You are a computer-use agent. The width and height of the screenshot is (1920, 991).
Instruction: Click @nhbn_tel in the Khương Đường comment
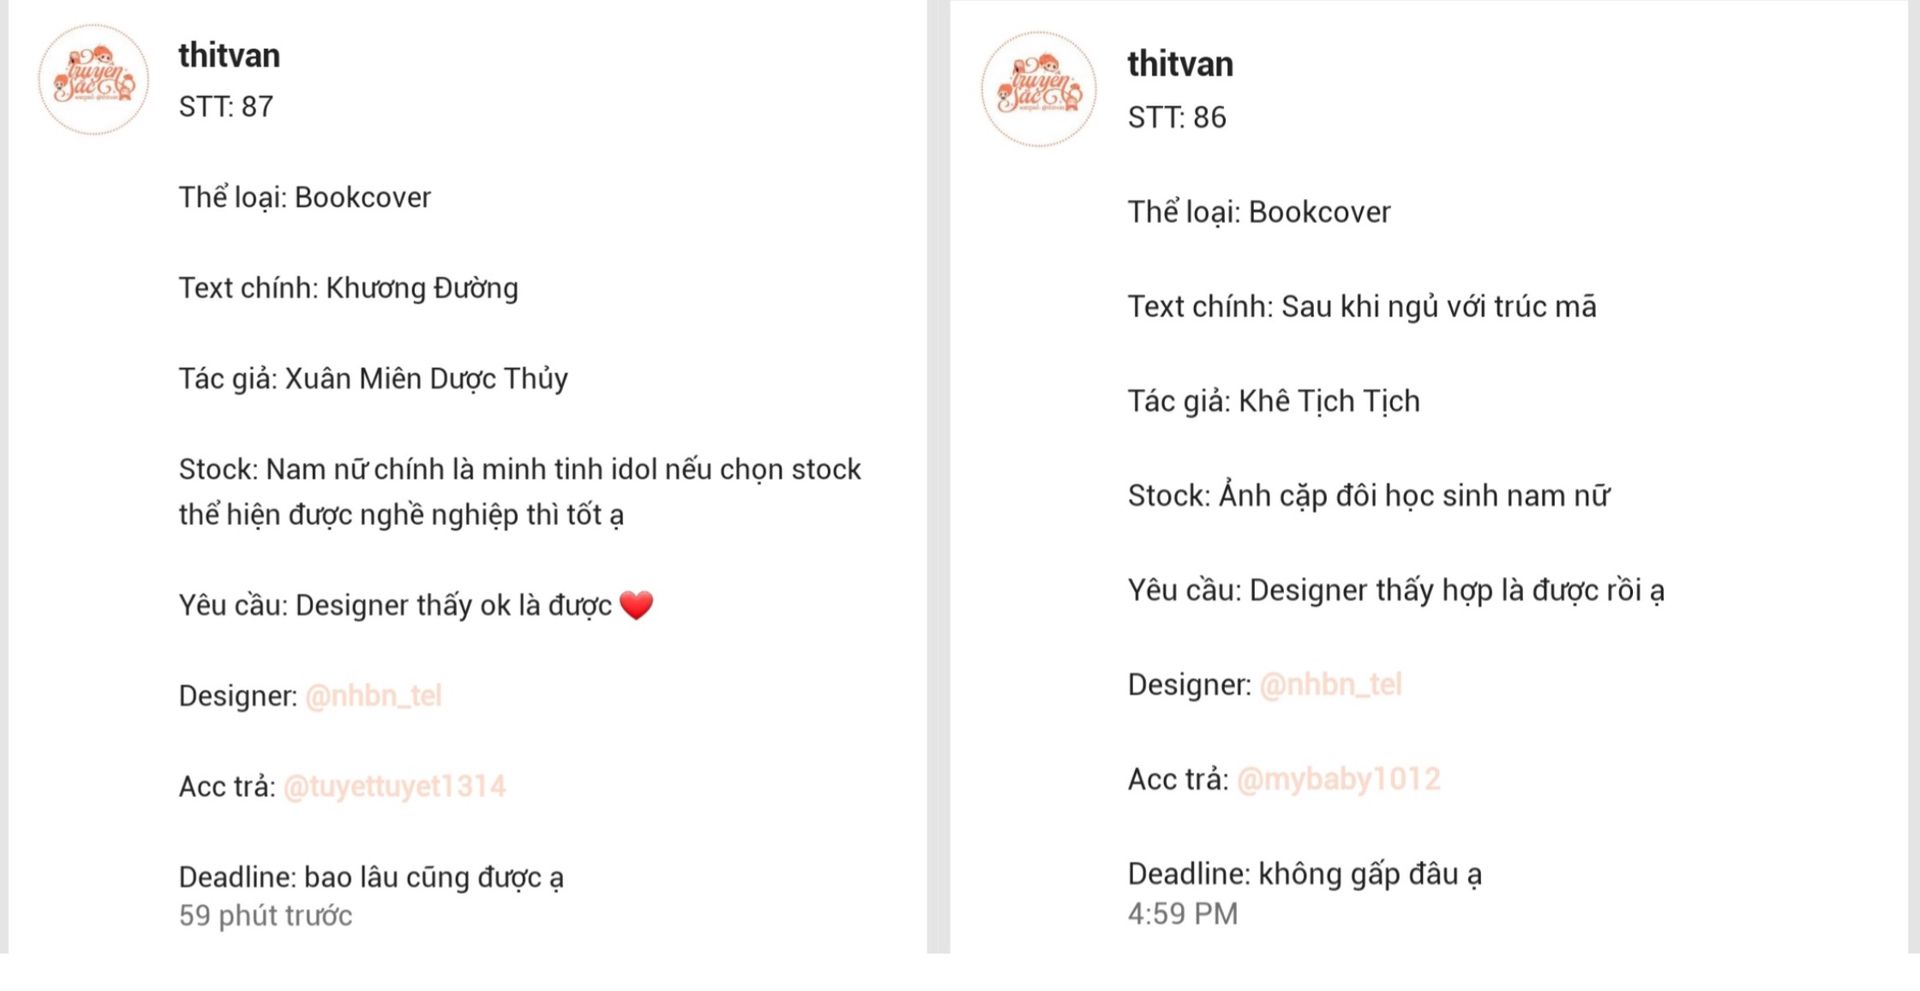coord(373,696)
